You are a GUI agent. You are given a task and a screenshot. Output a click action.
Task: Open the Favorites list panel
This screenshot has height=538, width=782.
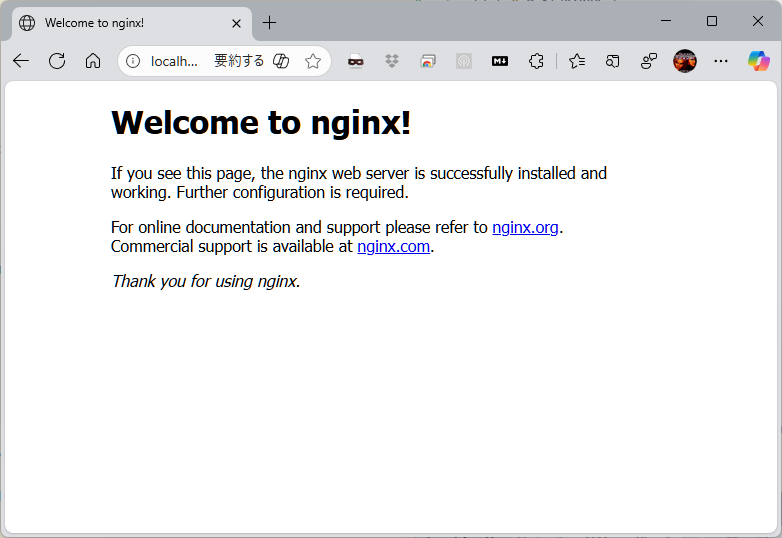tap(577, 61)
